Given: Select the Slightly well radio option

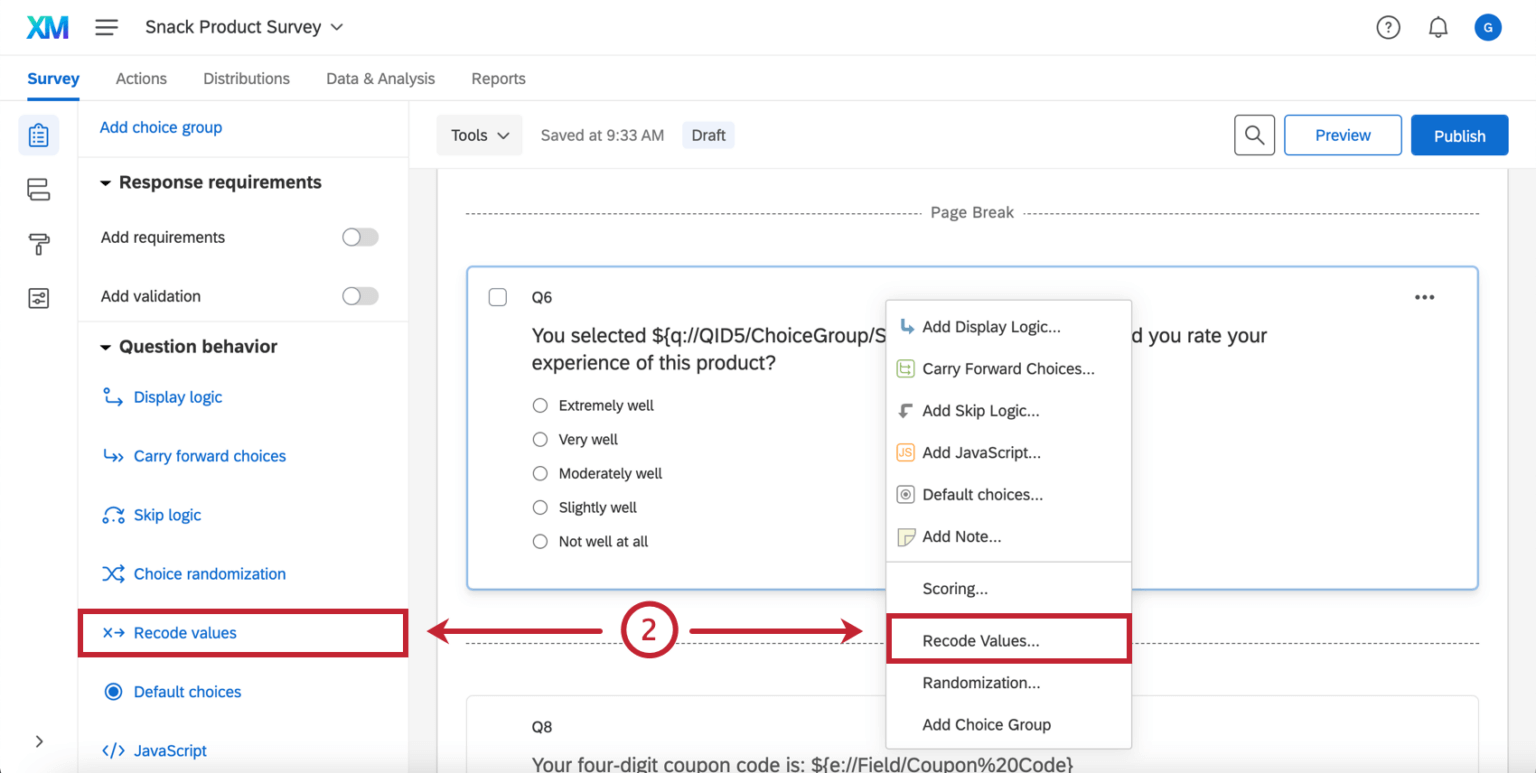Looking at the screenshot, I should tap(540, 508).
